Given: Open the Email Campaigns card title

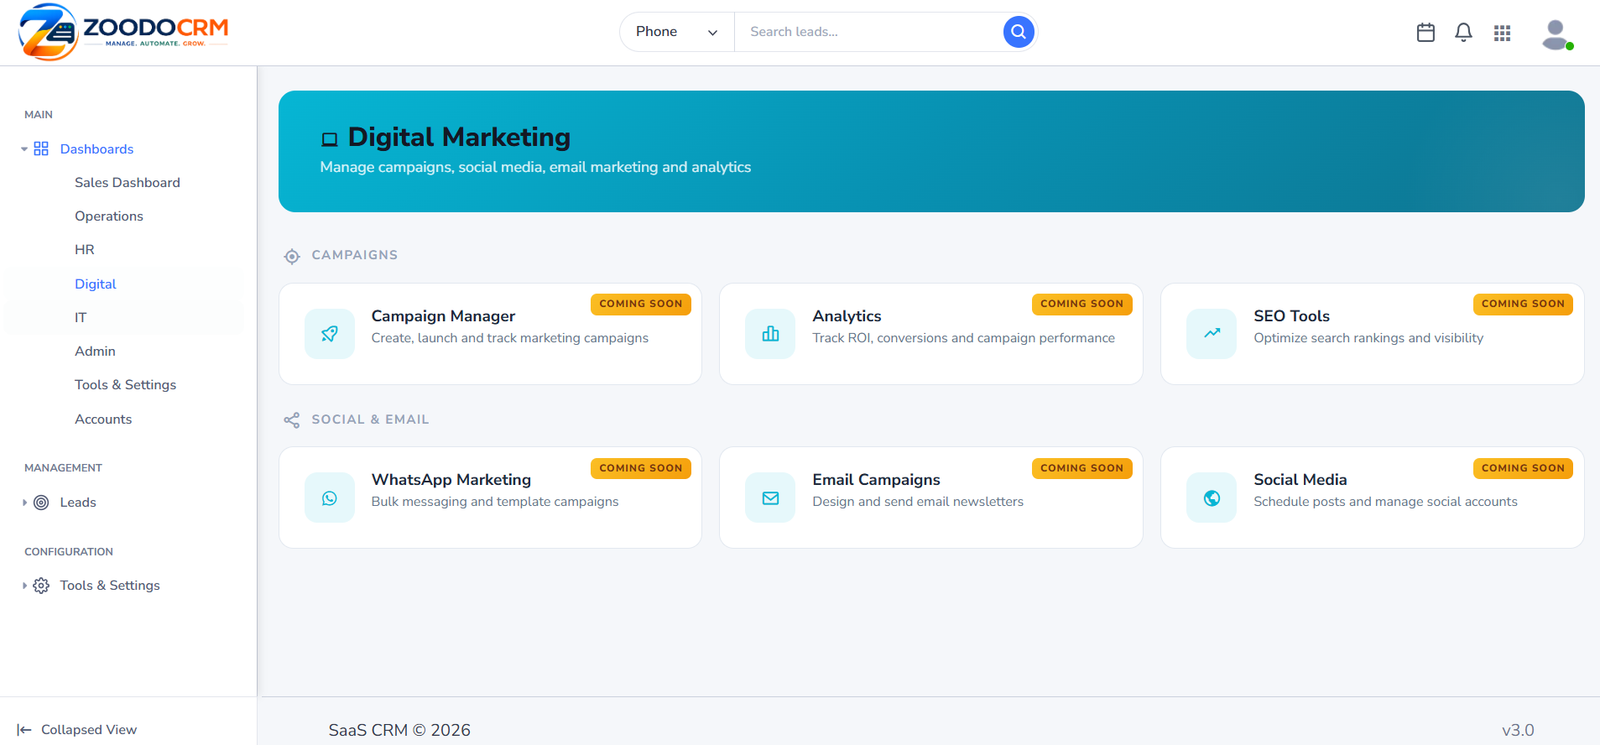Looking at the screenshot, I should [x=876, y=480].
